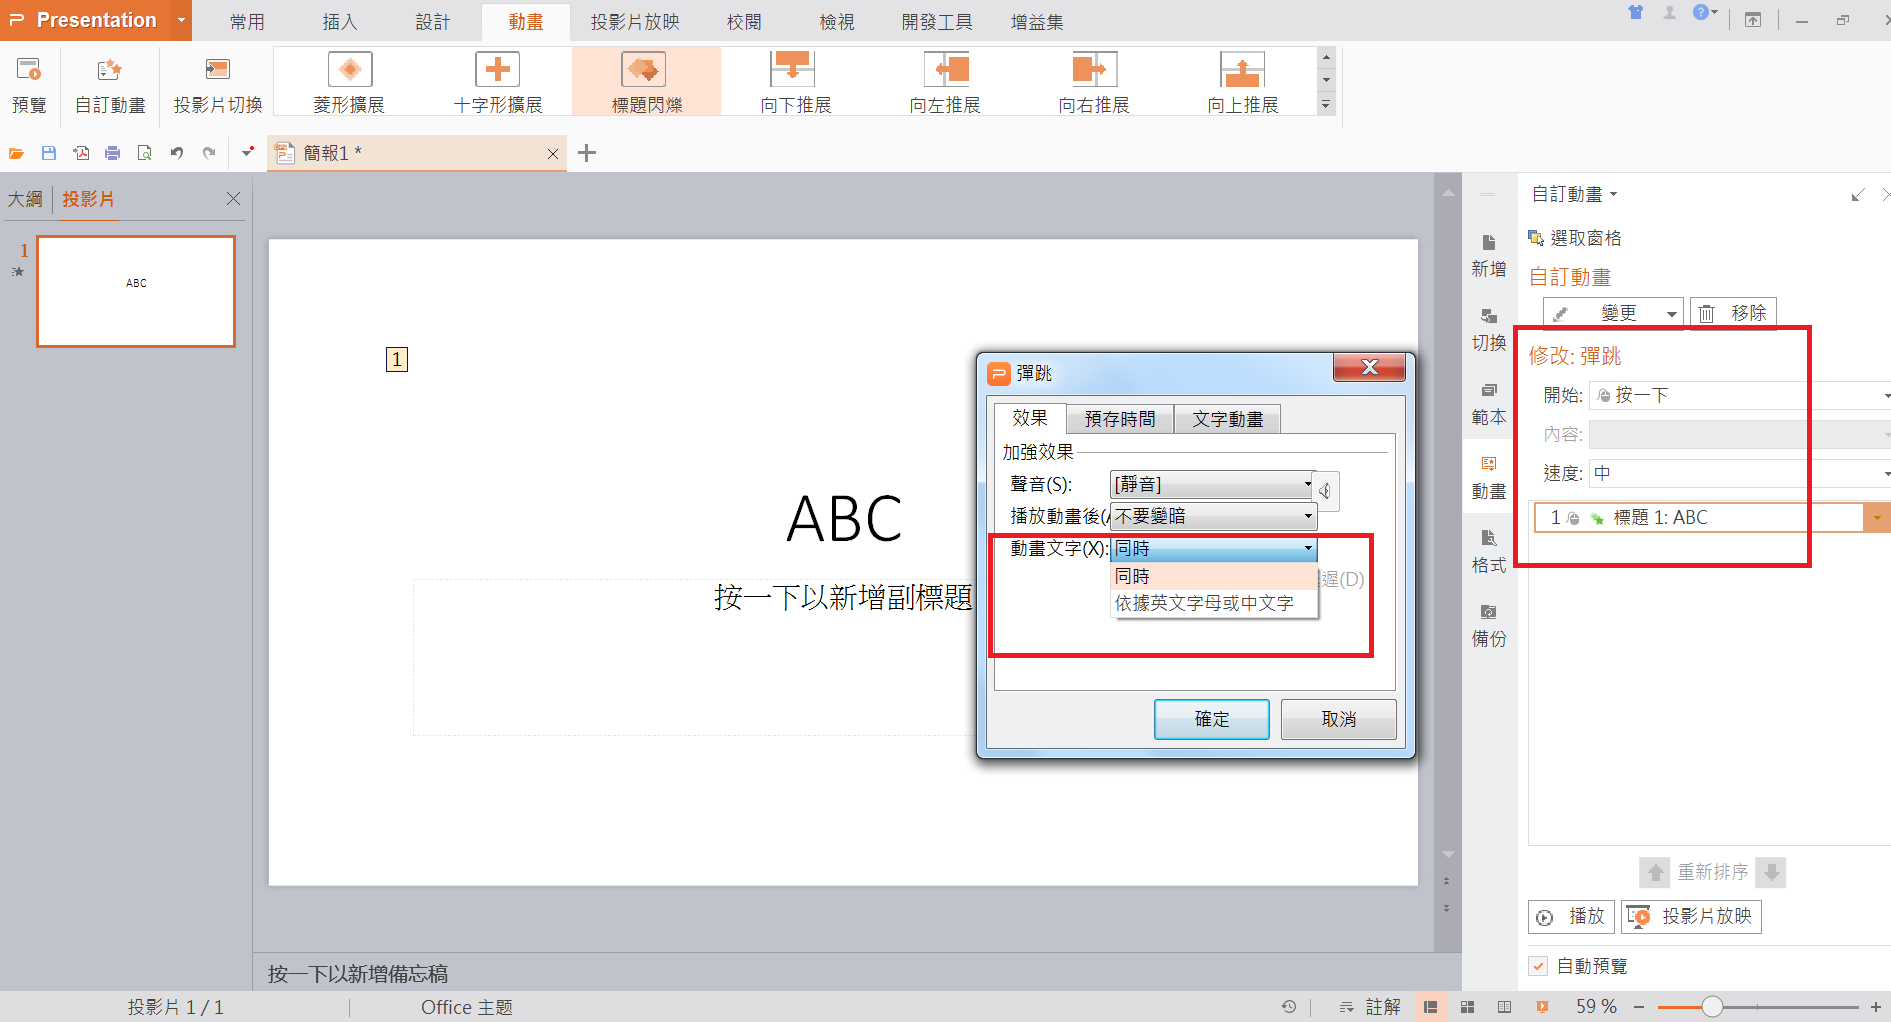Collapse the 動畫文字 dropdown
Viewport: 1891px width, 1022px height.
tap(1307, 548)
